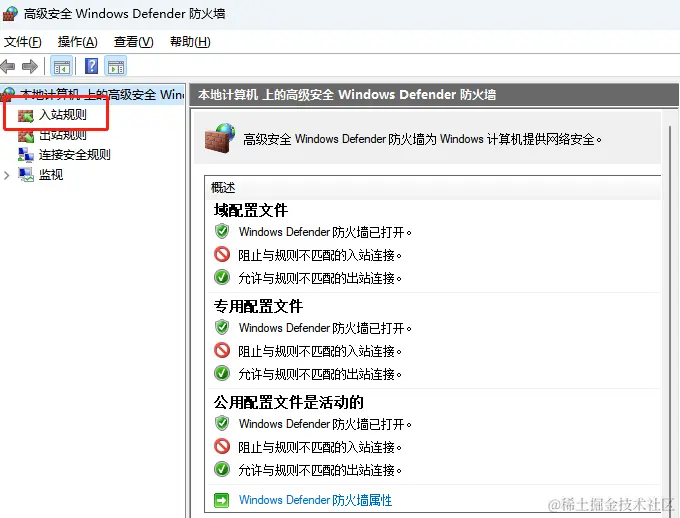Expand the 监视 tree node arrow
Image resolution: width=680 pixels, height=518 pixels.
(x=7, y=175)
